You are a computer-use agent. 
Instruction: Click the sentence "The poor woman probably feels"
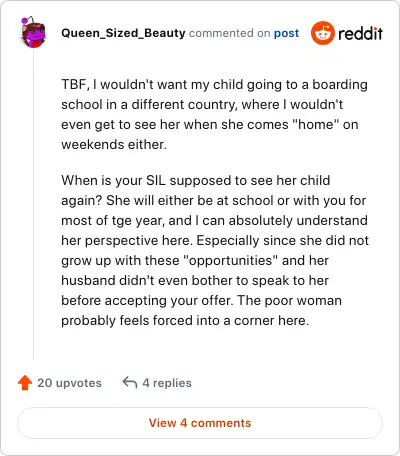[201, 310]
